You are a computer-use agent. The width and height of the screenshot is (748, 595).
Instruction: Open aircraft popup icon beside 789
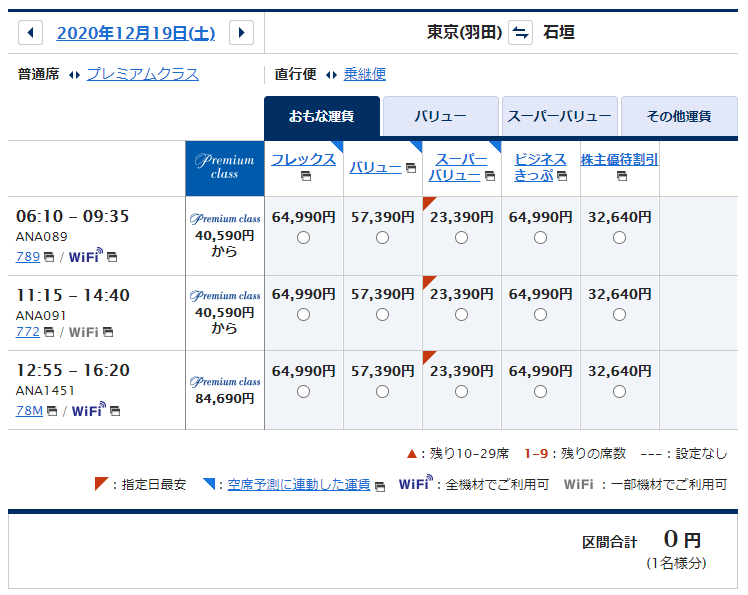click(49, 257)
